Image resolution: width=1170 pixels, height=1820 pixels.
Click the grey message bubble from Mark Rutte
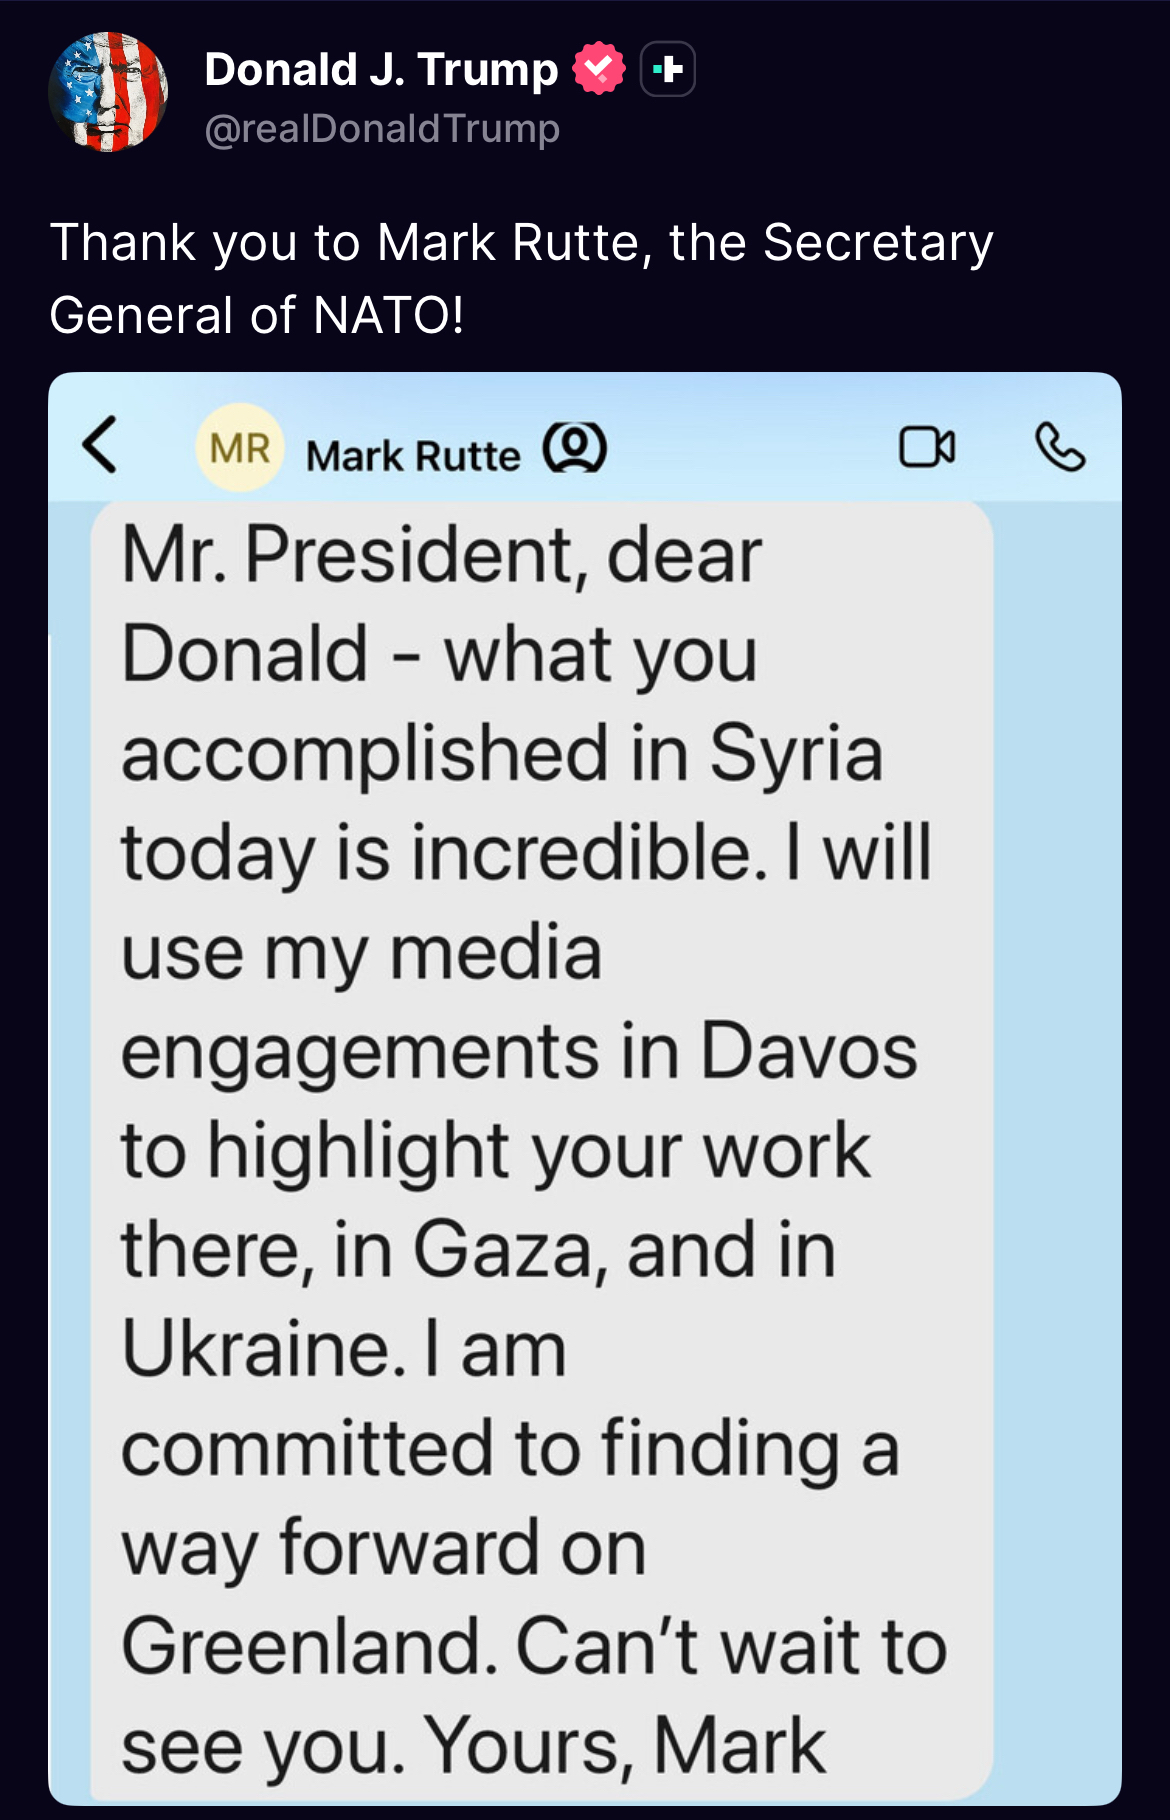[540, 1150]
